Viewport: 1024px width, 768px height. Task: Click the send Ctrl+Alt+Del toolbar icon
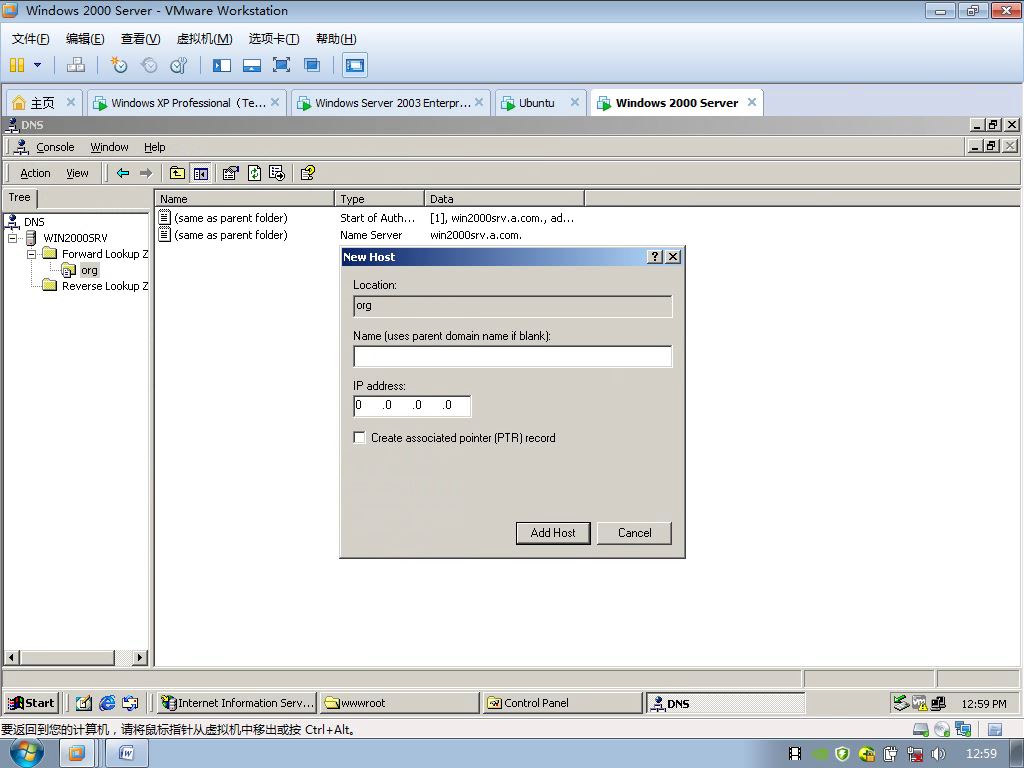[76, 65]
